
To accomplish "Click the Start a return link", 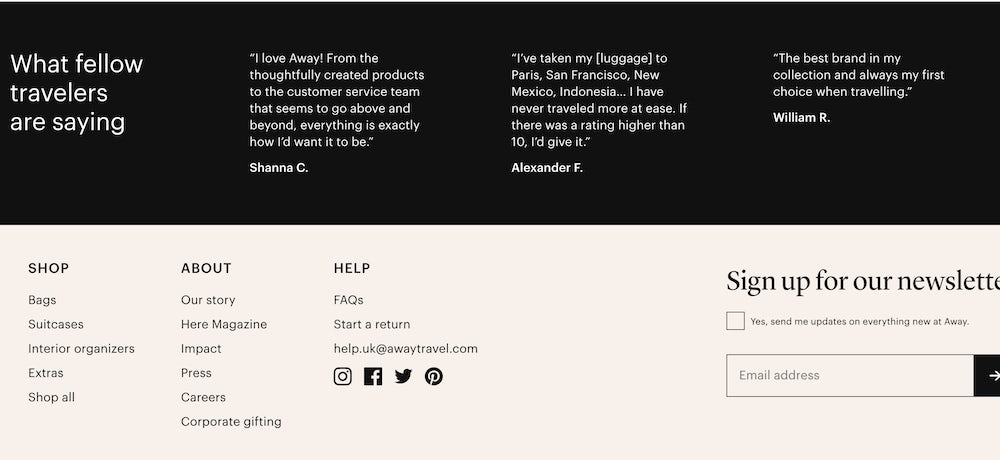I will [372, 324].
